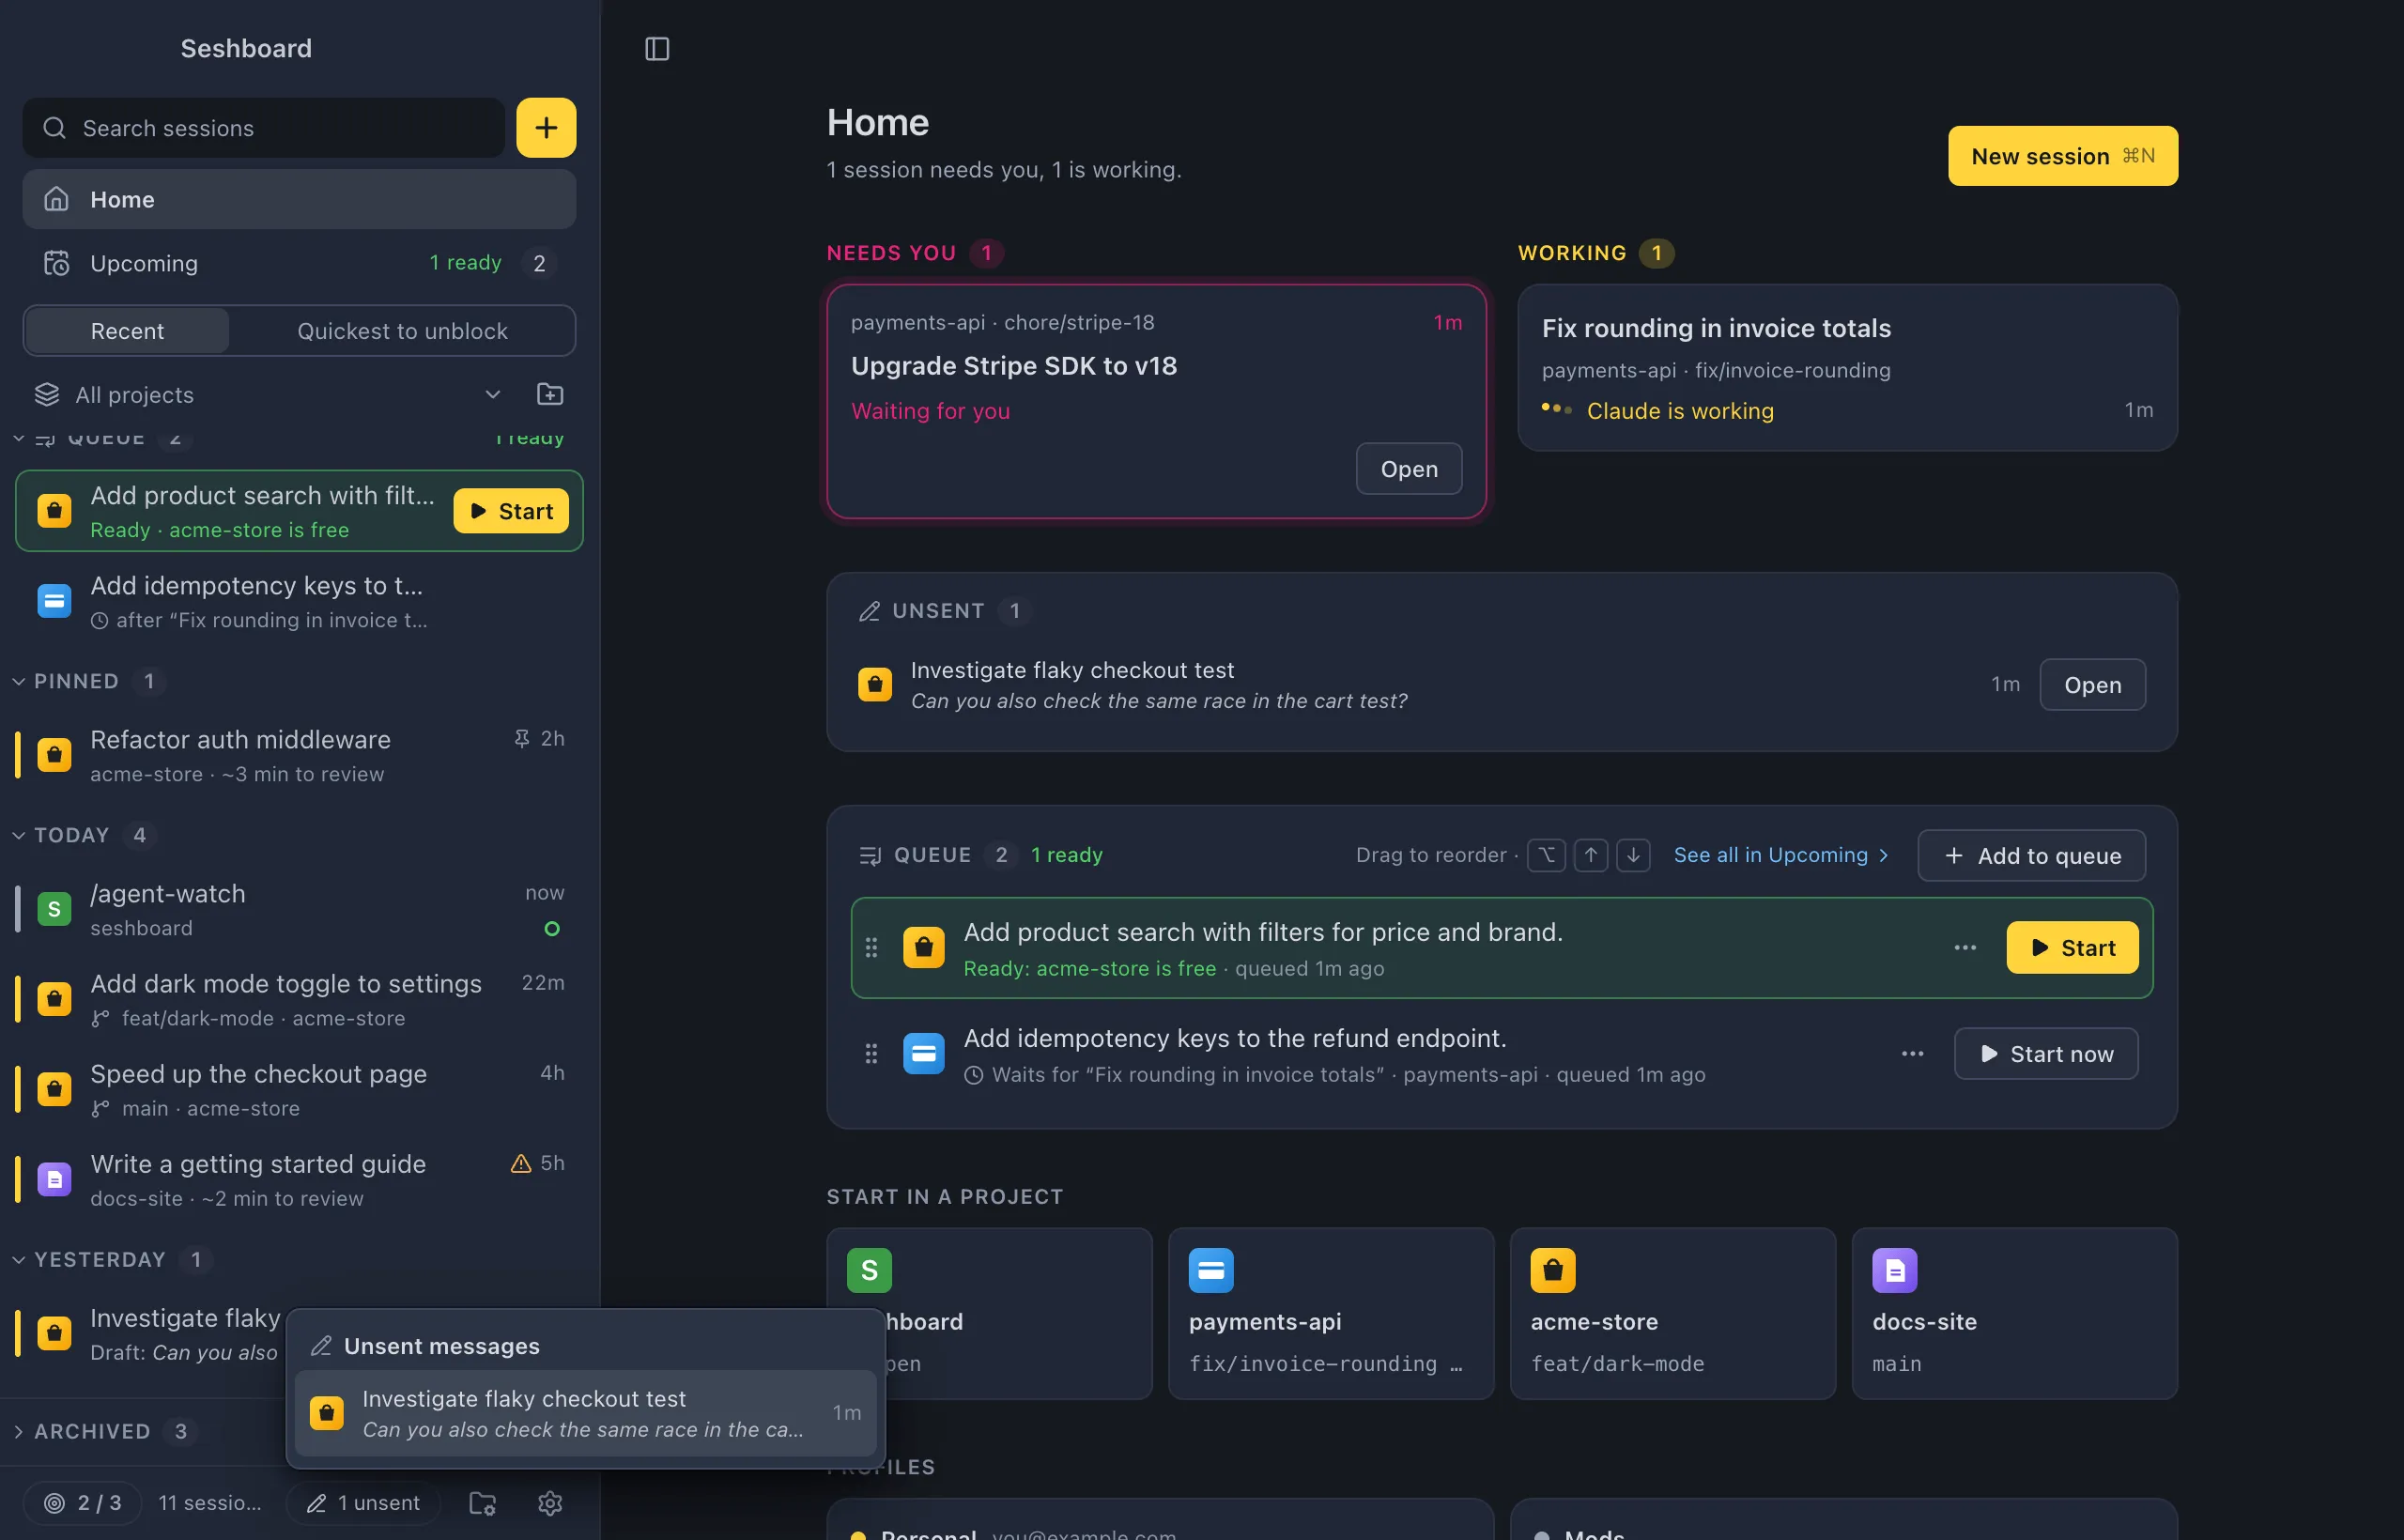Screen dimensions: 2404x1540
Task: Click Start now for idempotency keys task
Action: (2046, 1053)
